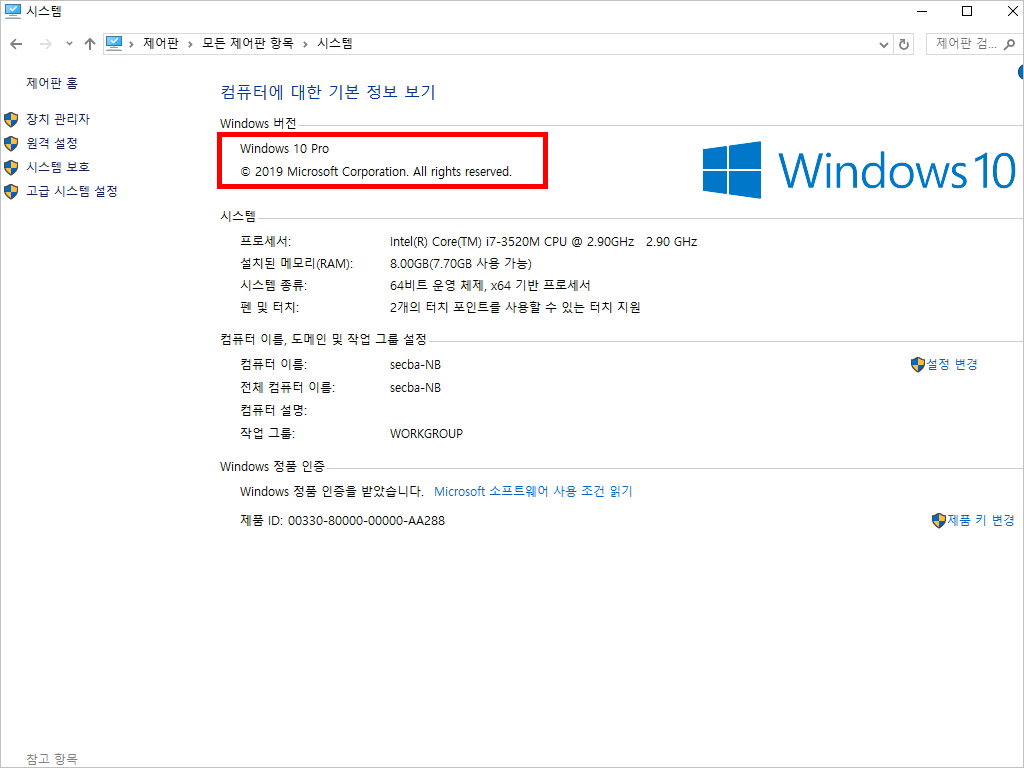Click Windows 정품 인증을 받았습니다 text
The width and height of the screenshot is (1024, 768).
click(332, 491)
